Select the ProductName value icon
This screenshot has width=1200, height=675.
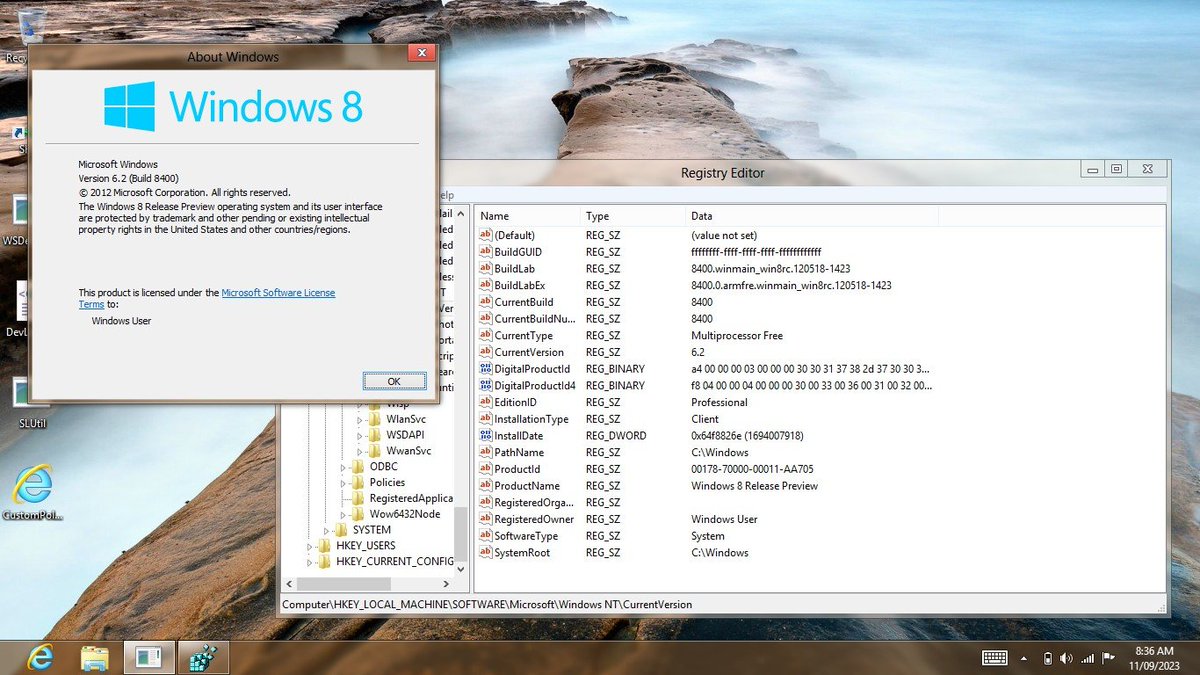(486, 486)
